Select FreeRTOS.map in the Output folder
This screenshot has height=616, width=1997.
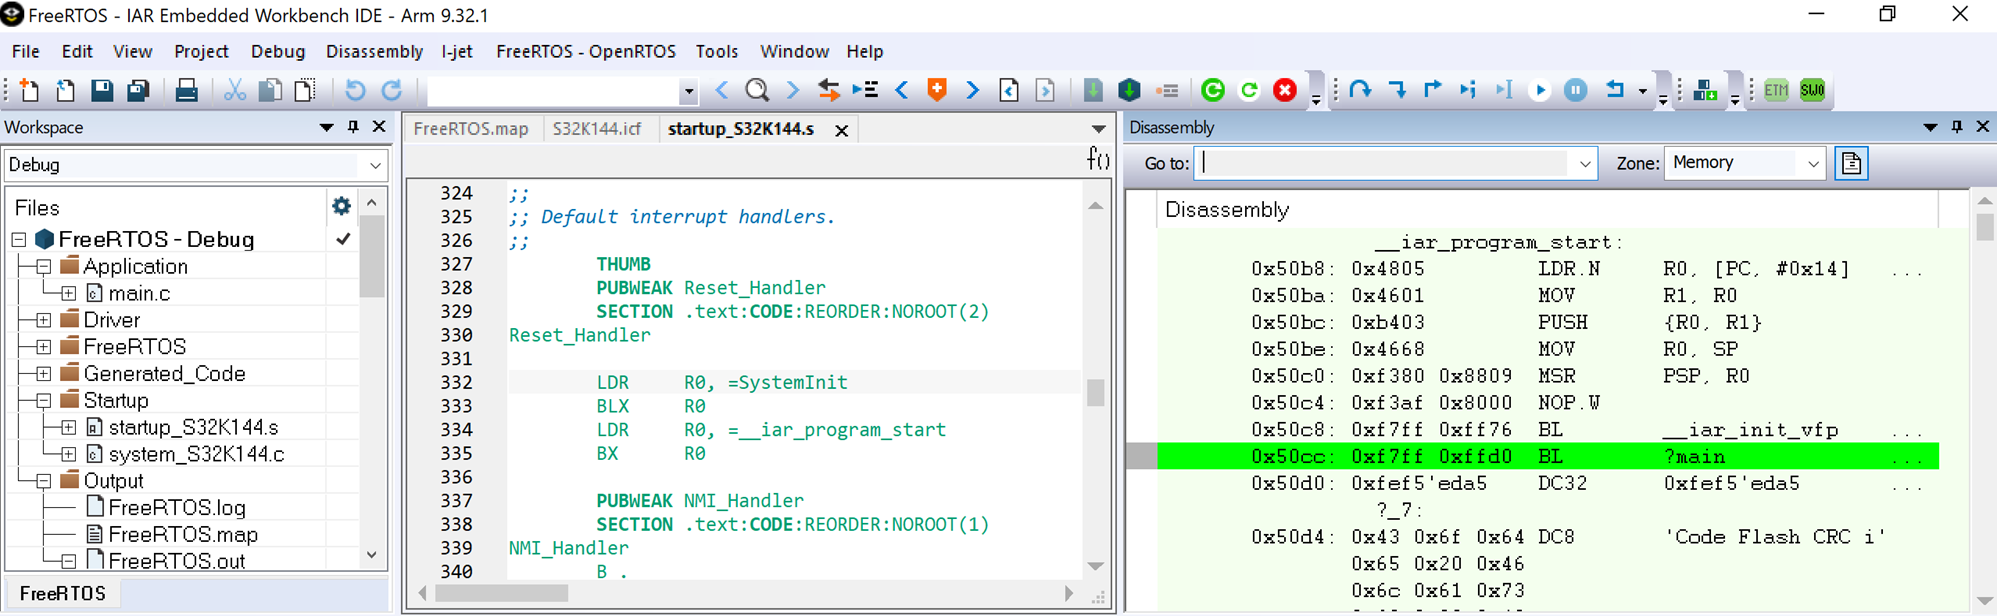(183, 535)
